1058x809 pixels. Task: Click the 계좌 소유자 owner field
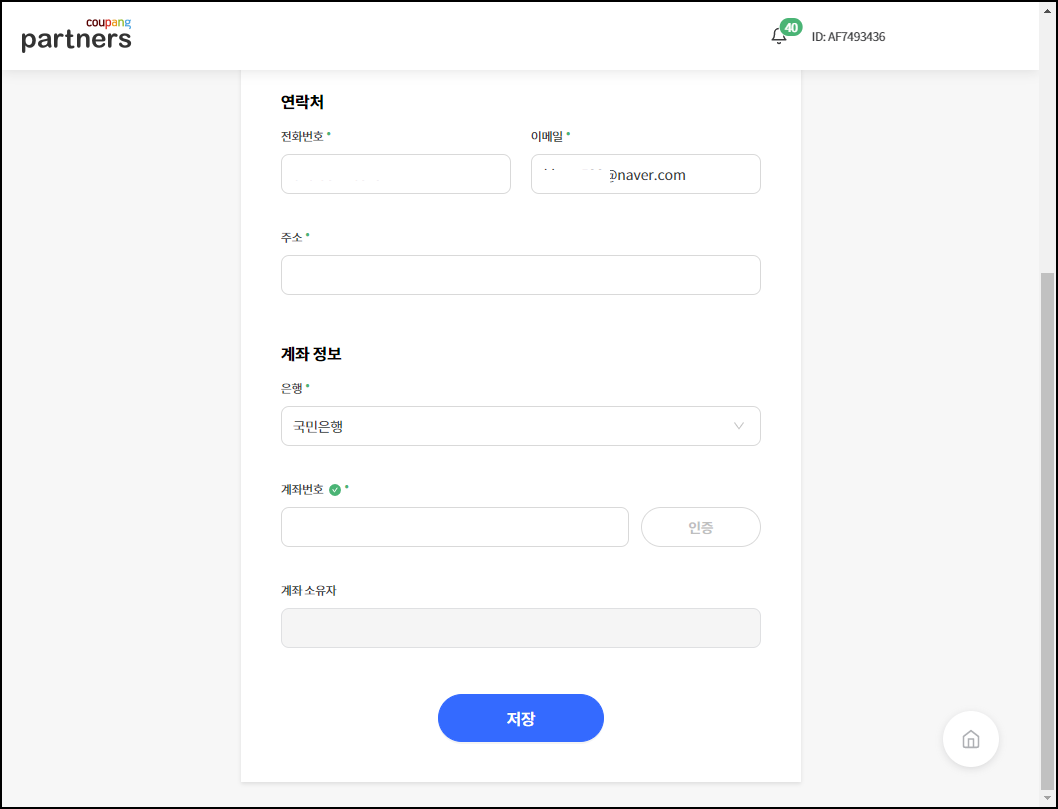pos(520,628)
